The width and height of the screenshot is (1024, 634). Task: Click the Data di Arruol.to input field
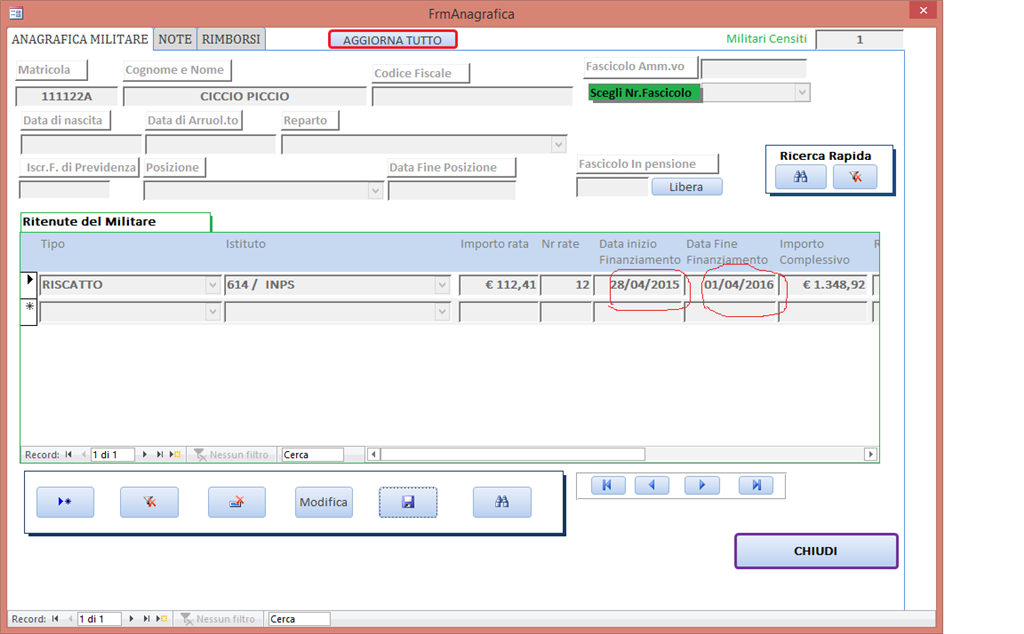pos(211,144)
